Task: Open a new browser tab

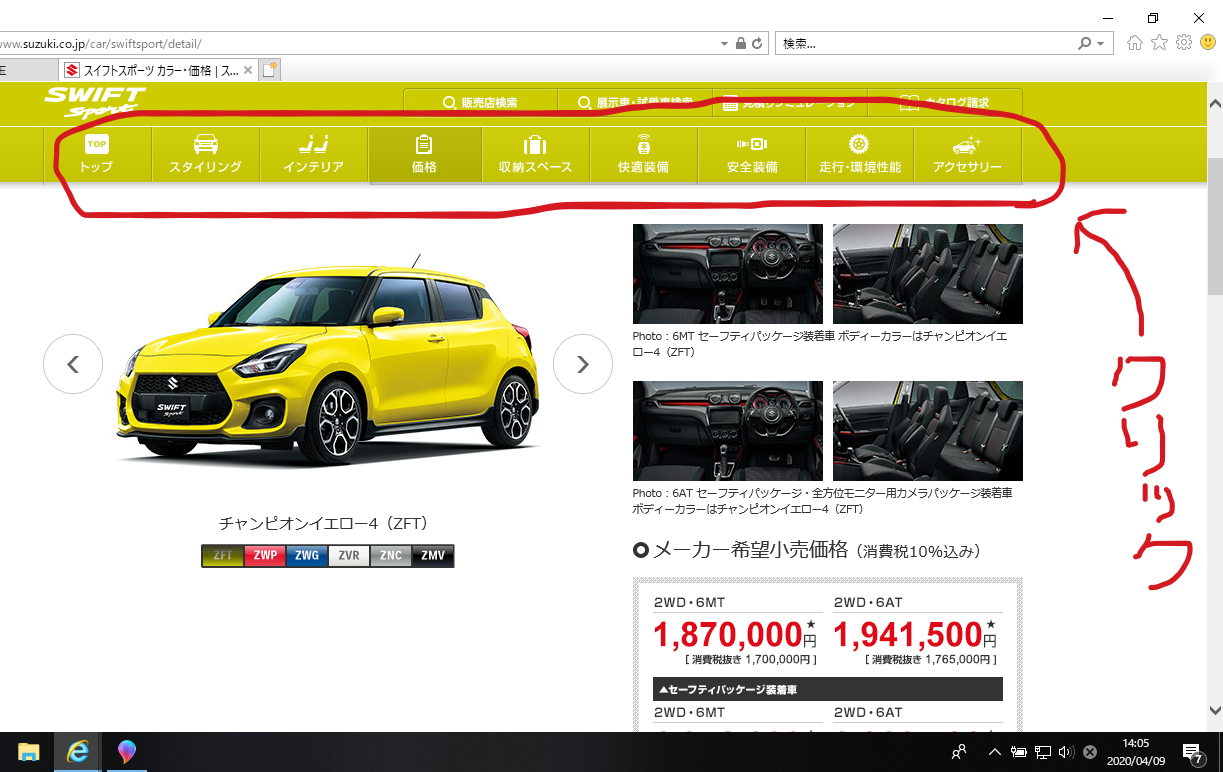Action: tap(270, 70)
